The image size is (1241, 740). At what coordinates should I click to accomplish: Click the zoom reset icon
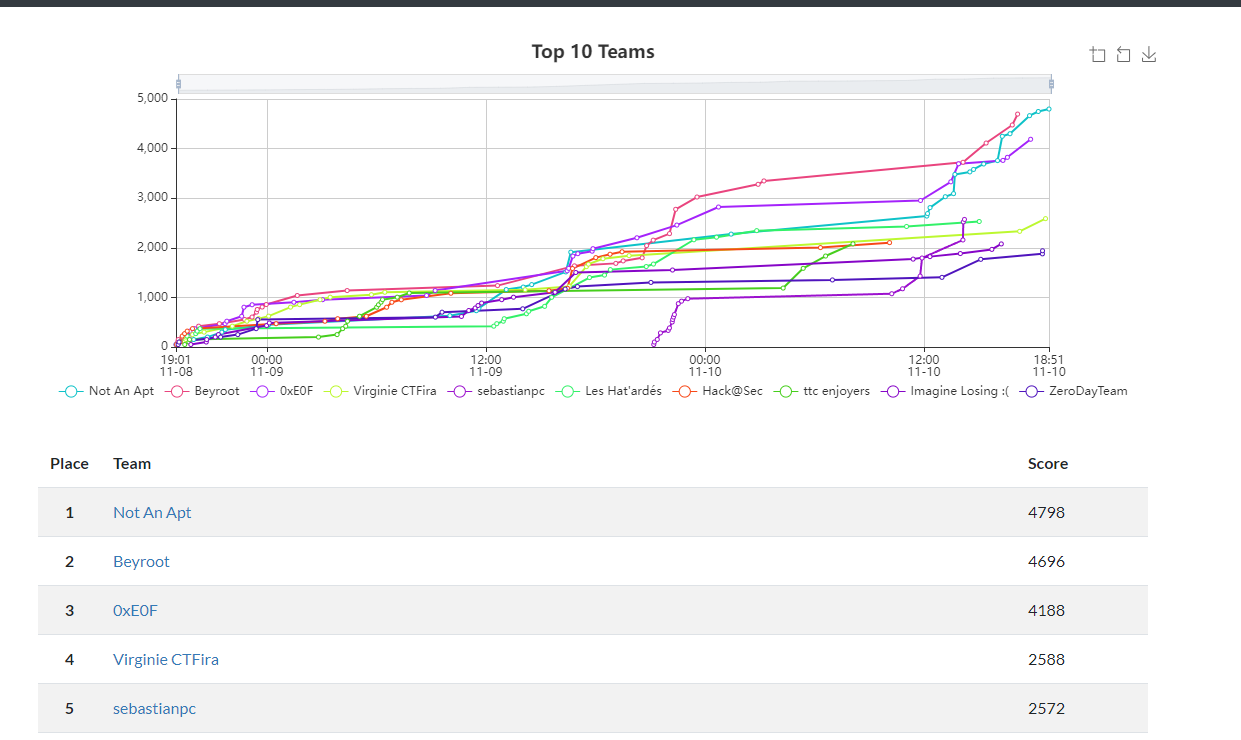coord(1123,54)
